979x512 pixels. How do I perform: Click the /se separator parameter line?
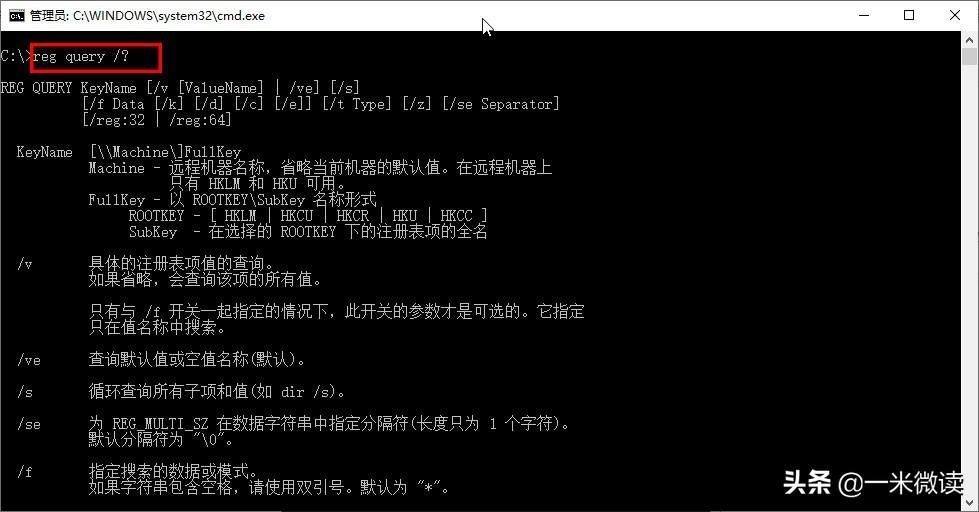294,424
